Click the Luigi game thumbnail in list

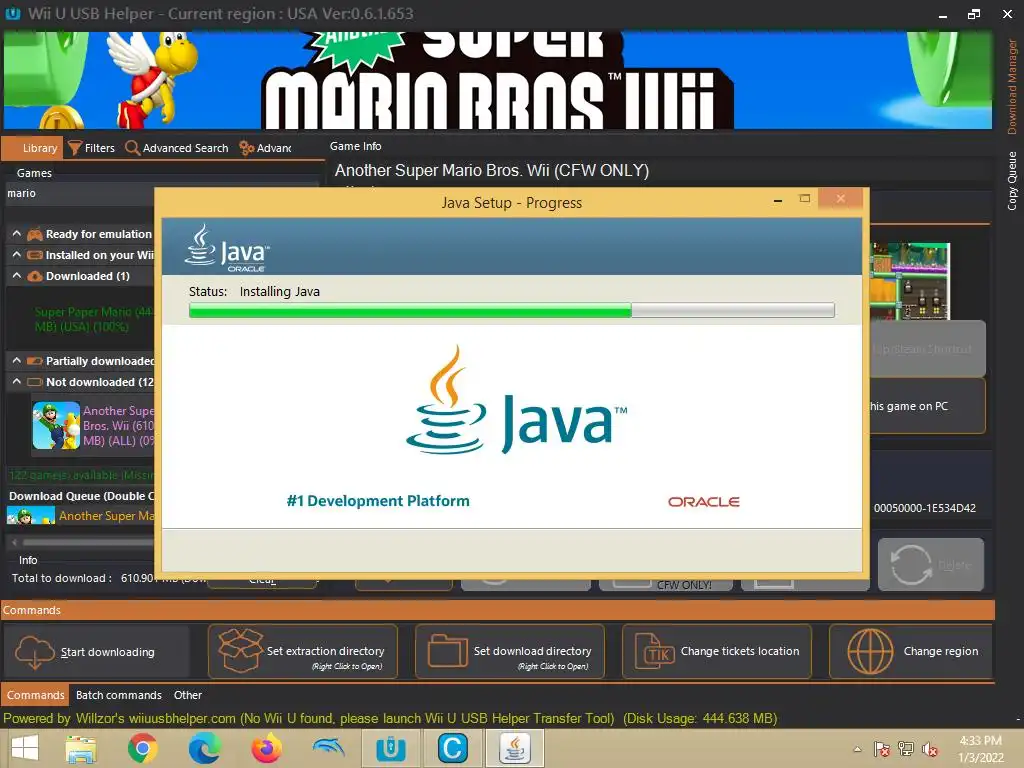pyautogui.click(x=56, y=425)
